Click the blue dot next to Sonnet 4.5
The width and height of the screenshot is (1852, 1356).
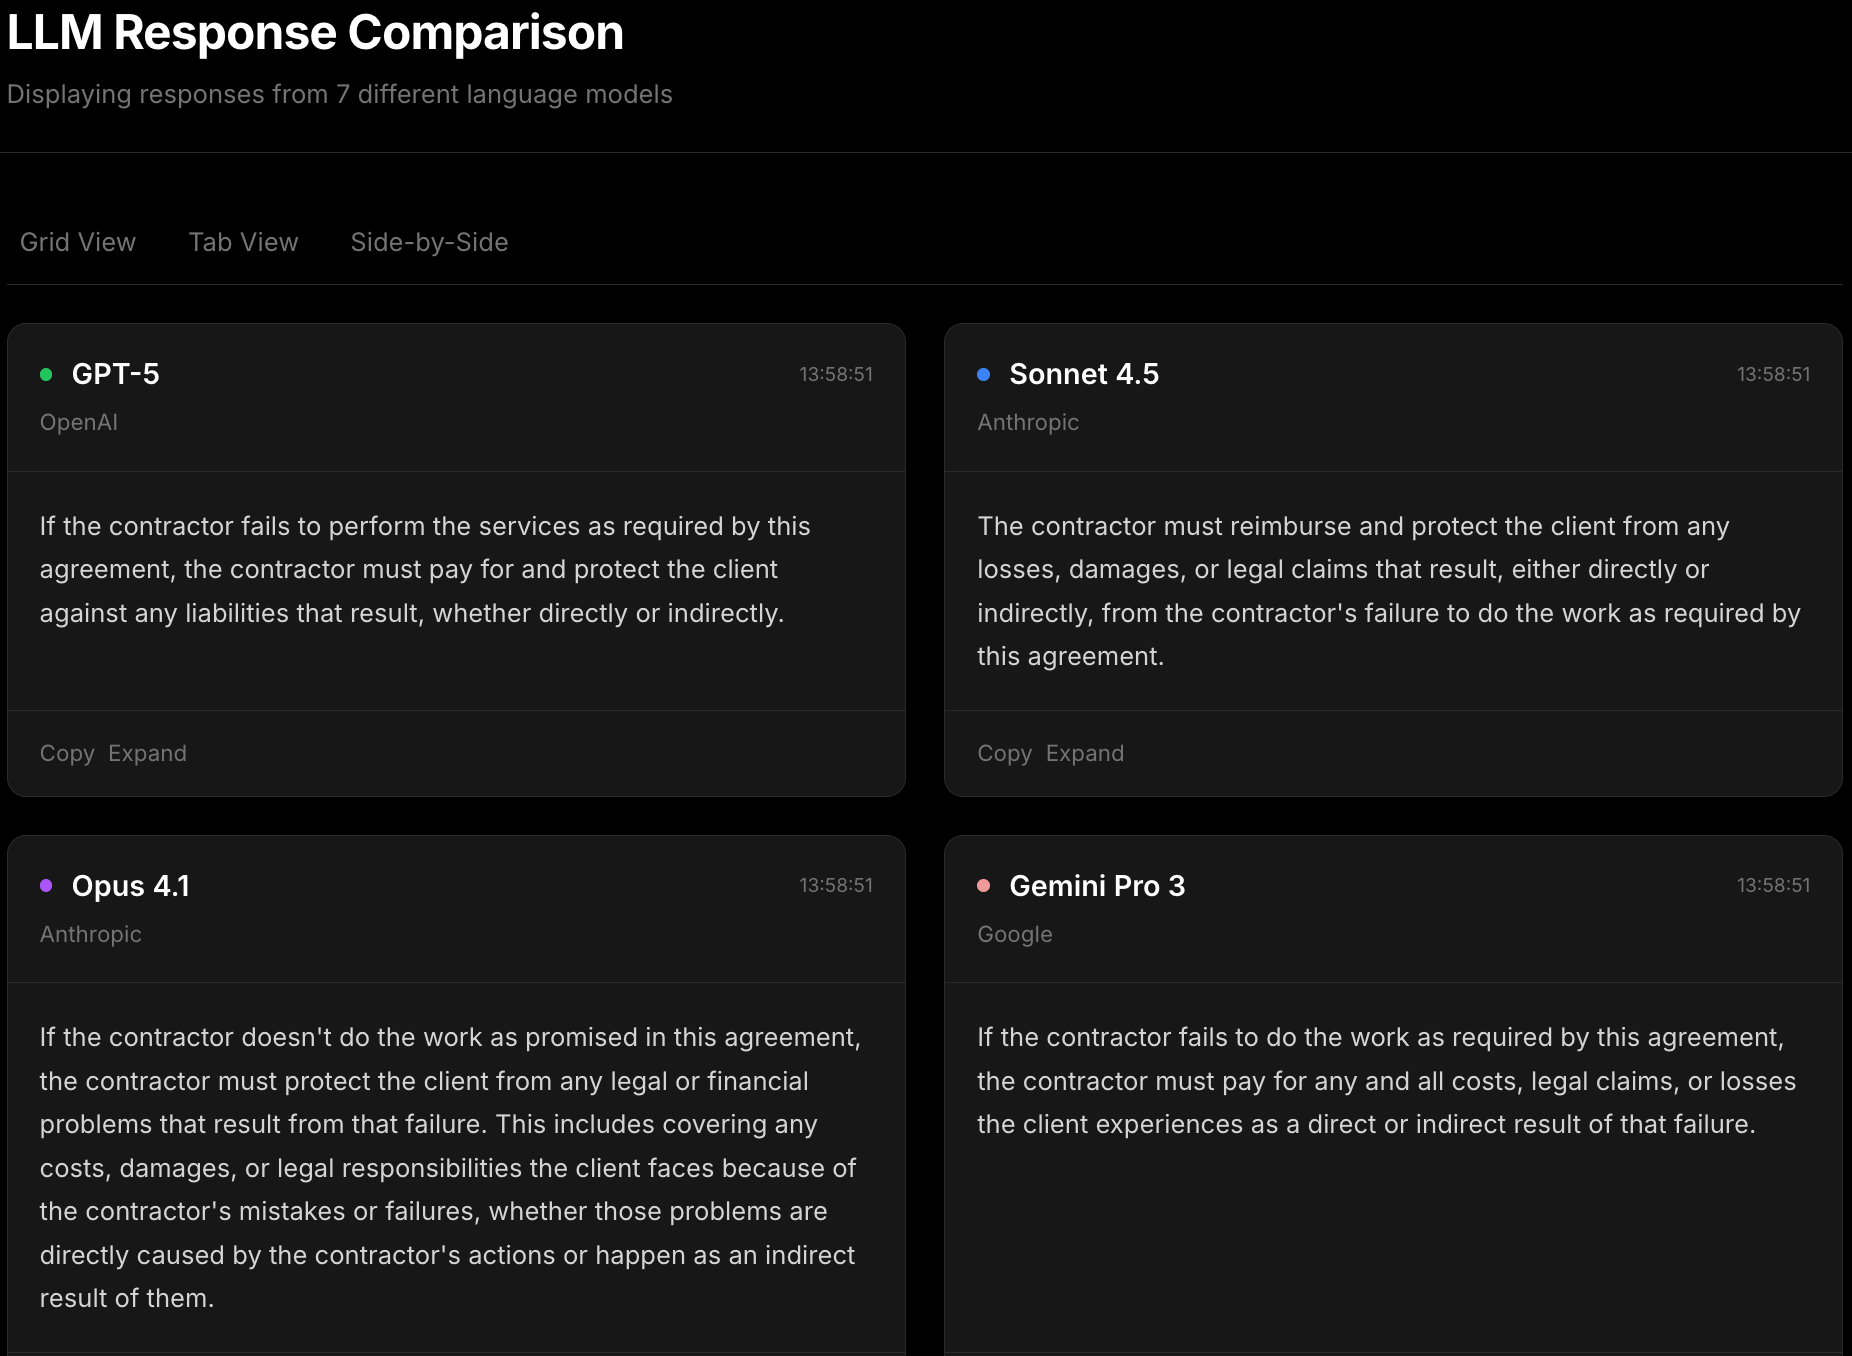(984, 375)
